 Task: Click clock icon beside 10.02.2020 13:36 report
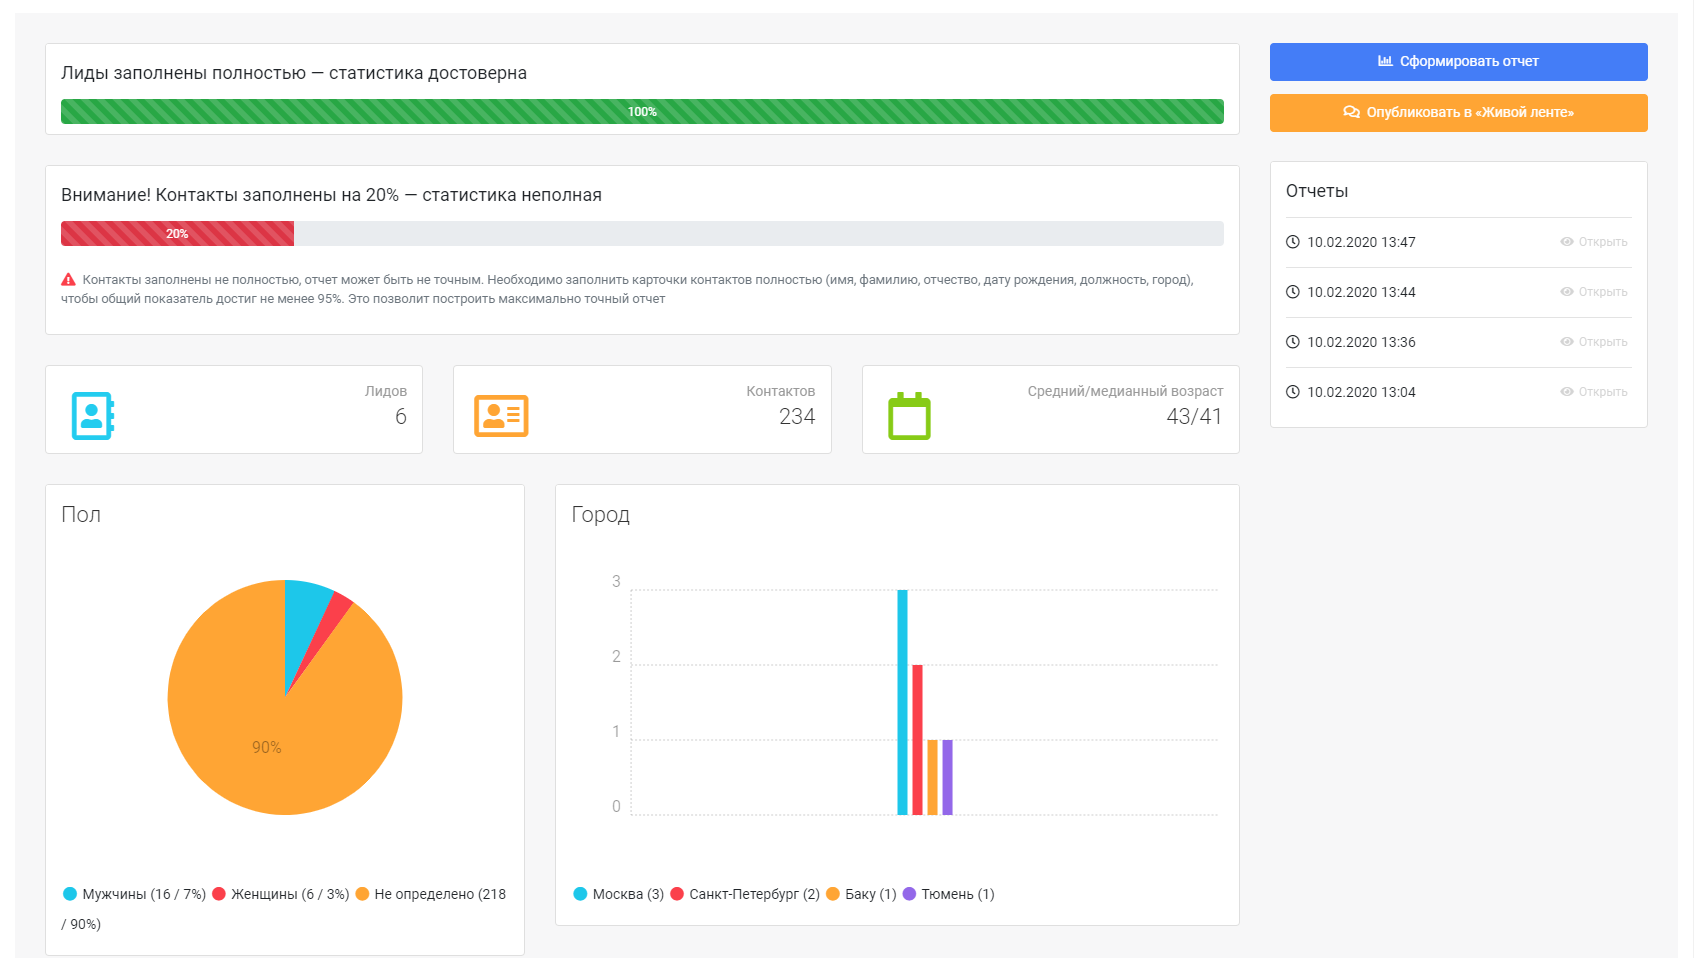(x=1292, y=342)
